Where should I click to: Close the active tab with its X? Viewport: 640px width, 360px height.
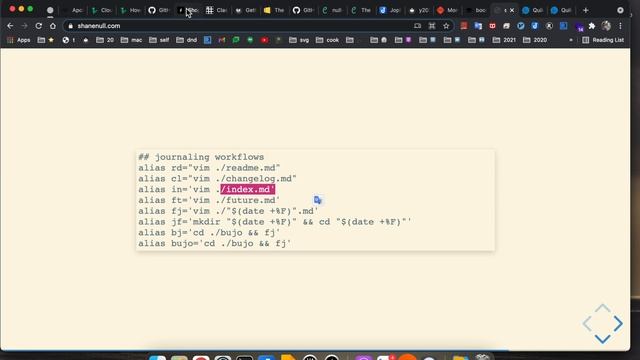point(512,10)
